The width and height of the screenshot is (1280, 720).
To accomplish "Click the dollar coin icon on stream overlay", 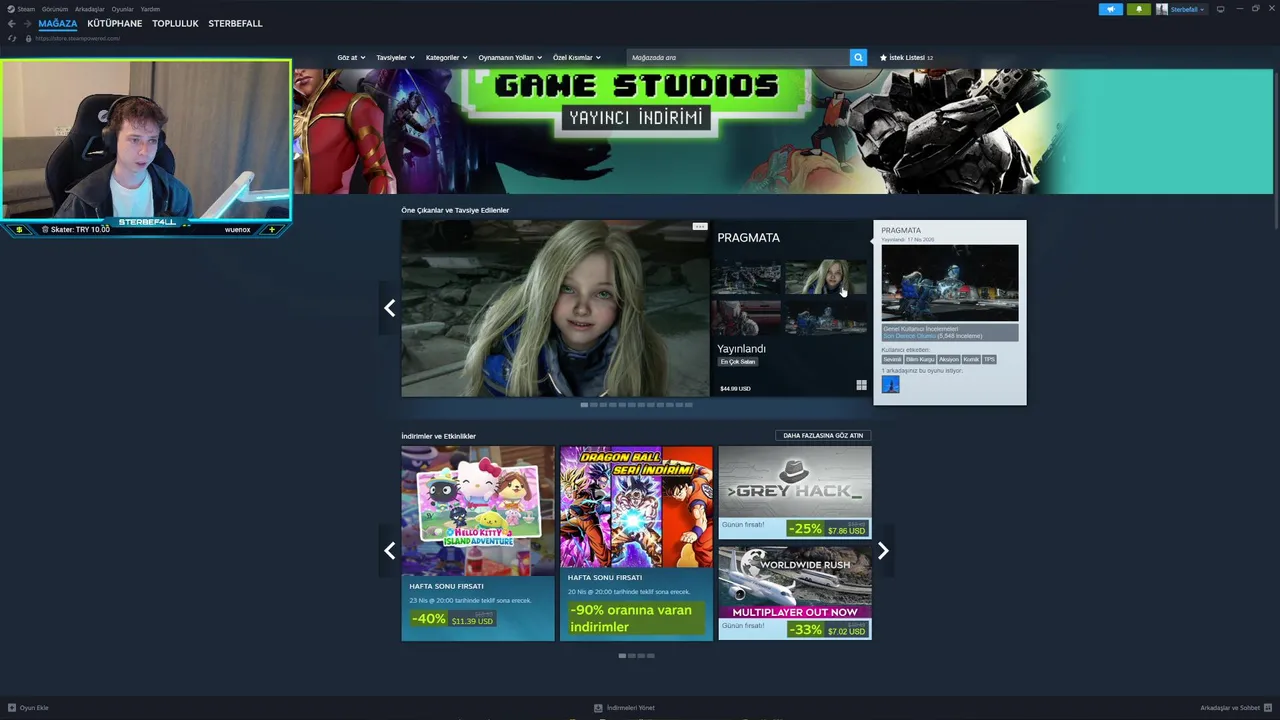I will click(19, 230).
